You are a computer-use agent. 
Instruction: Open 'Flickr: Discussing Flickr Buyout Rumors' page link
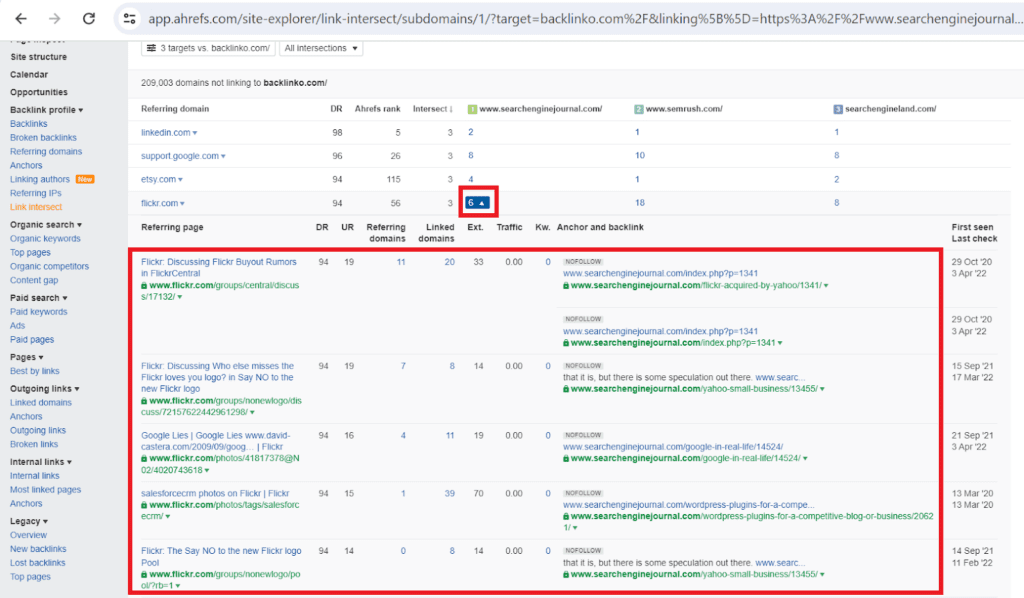click(x=219, y=268)
